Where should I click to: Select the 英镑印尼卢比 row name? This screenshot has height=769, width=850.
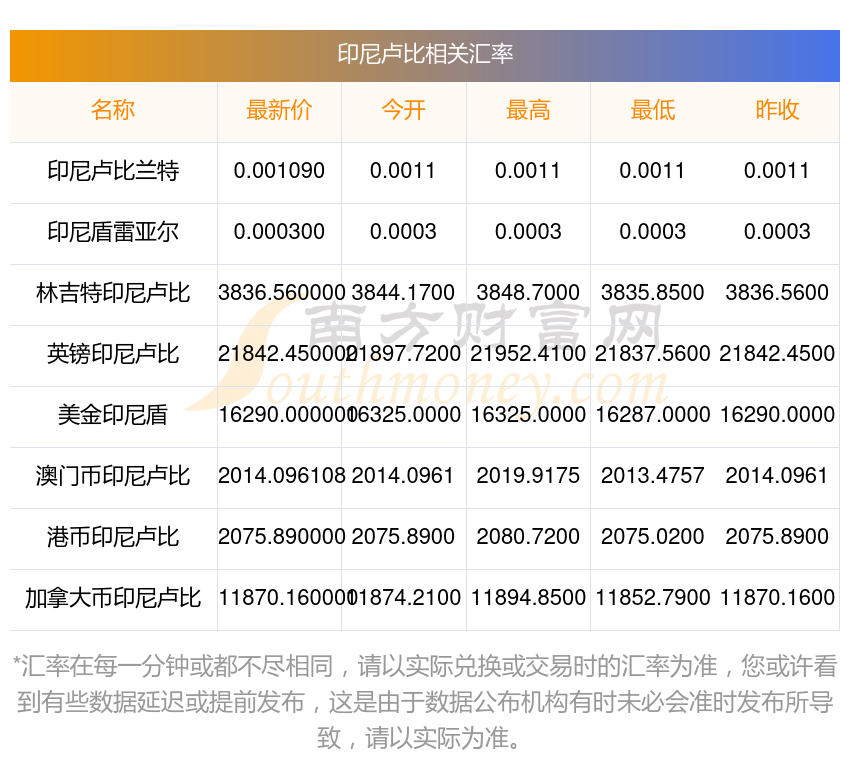[x=113, y=354]
